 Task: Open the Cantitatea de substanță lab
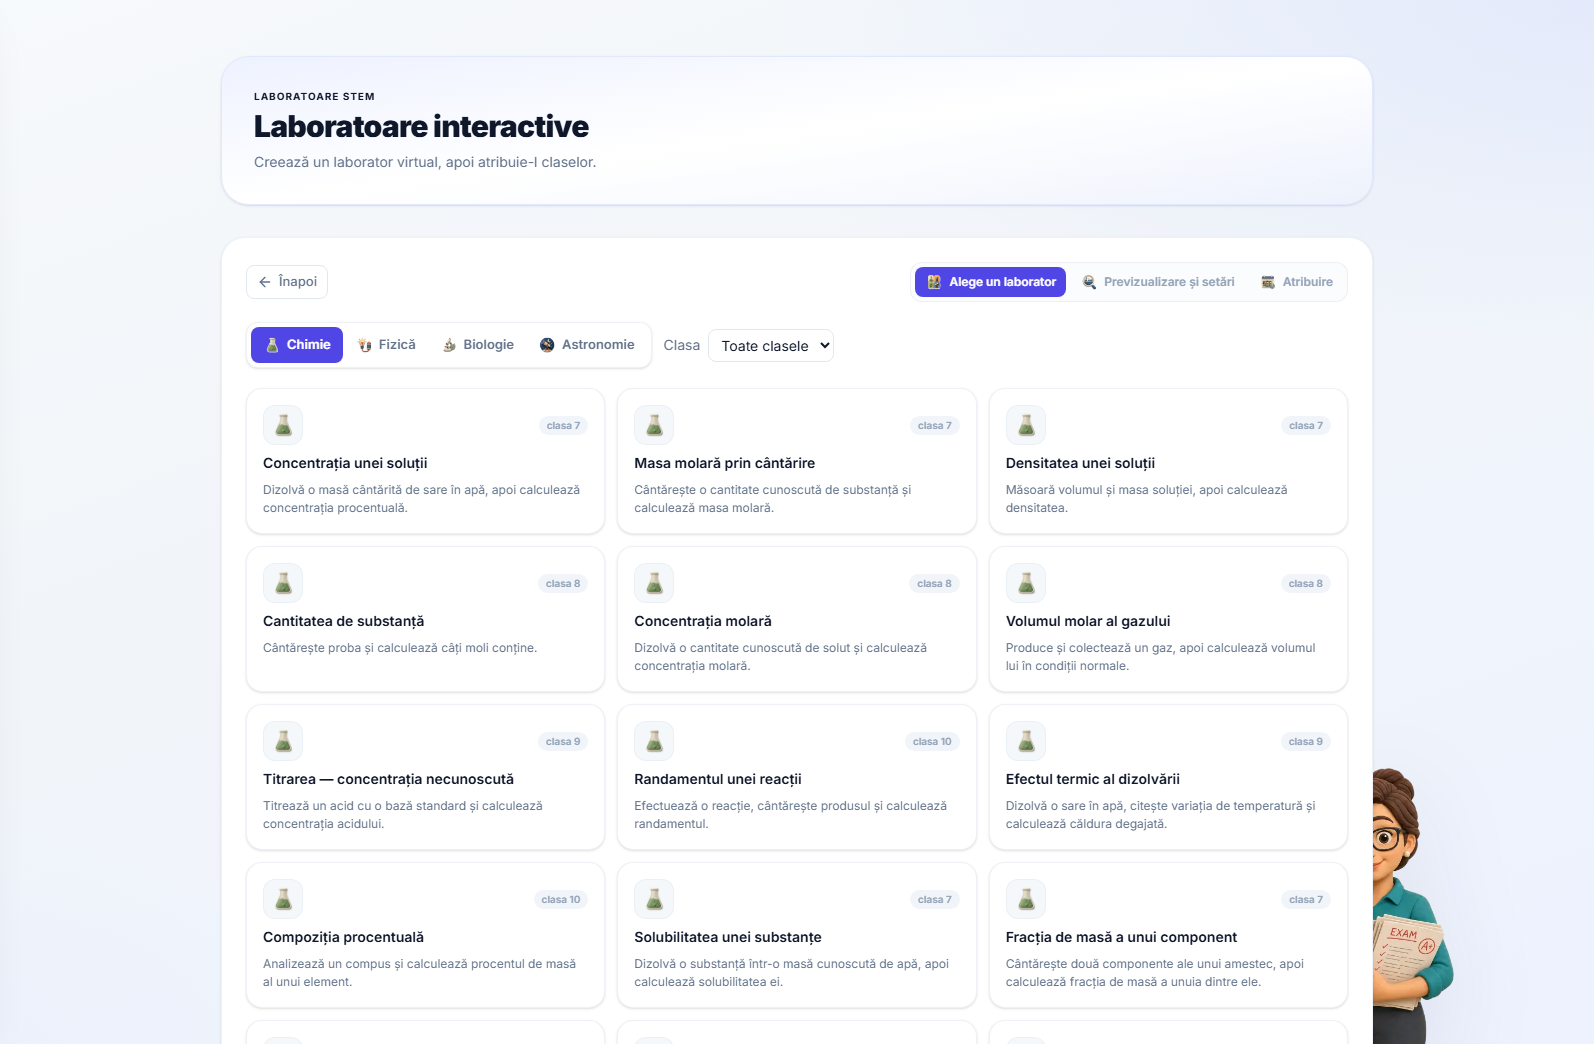[426, 620]
